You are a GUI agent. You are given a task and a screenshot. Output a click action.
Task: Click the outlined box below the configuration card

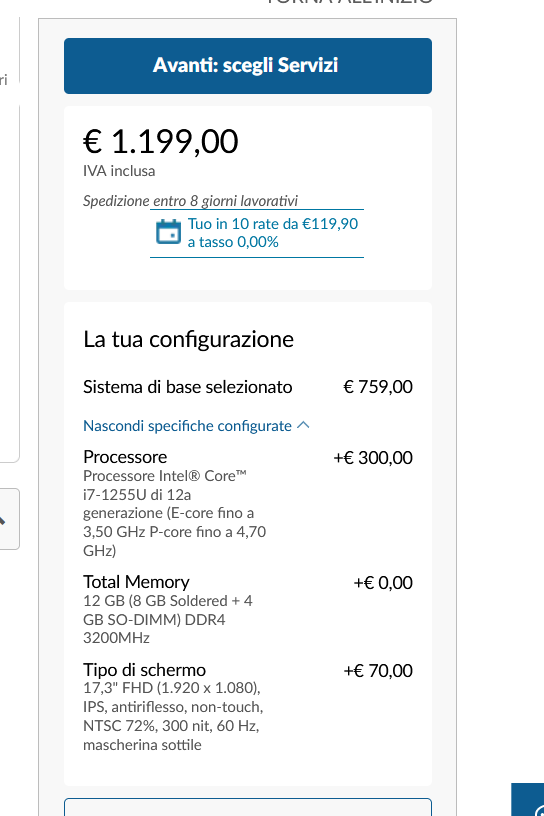(x=248, y=807)
